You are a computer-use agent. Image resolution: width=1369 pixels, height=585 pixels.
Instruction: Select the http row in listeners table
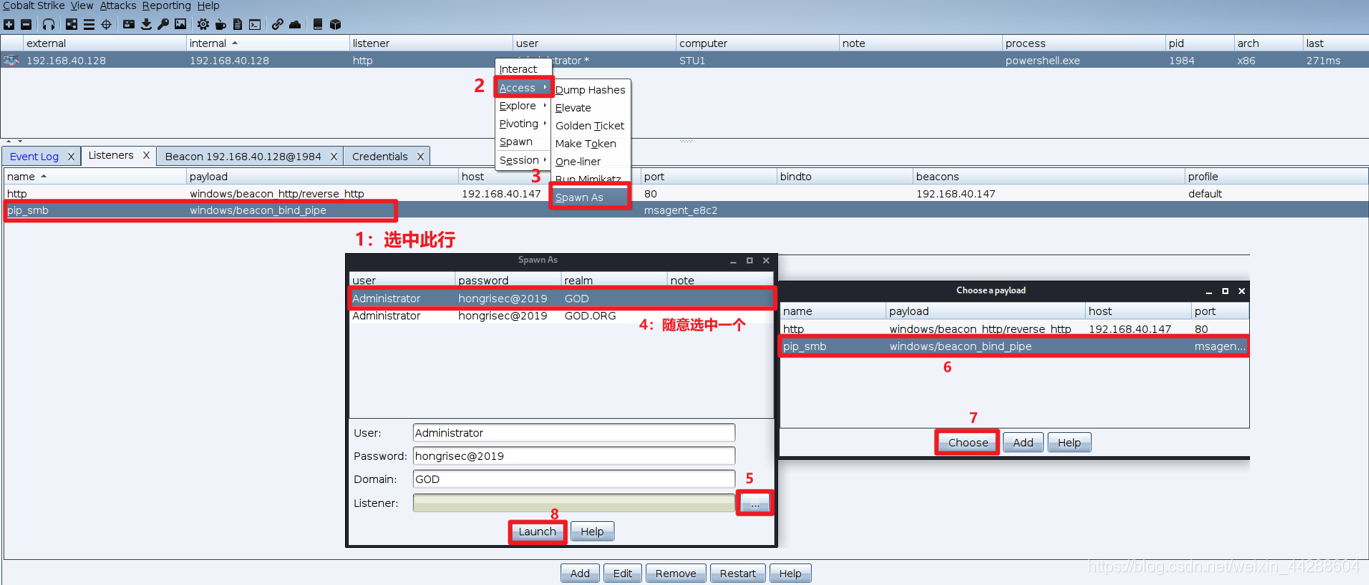tap(684, 194)
